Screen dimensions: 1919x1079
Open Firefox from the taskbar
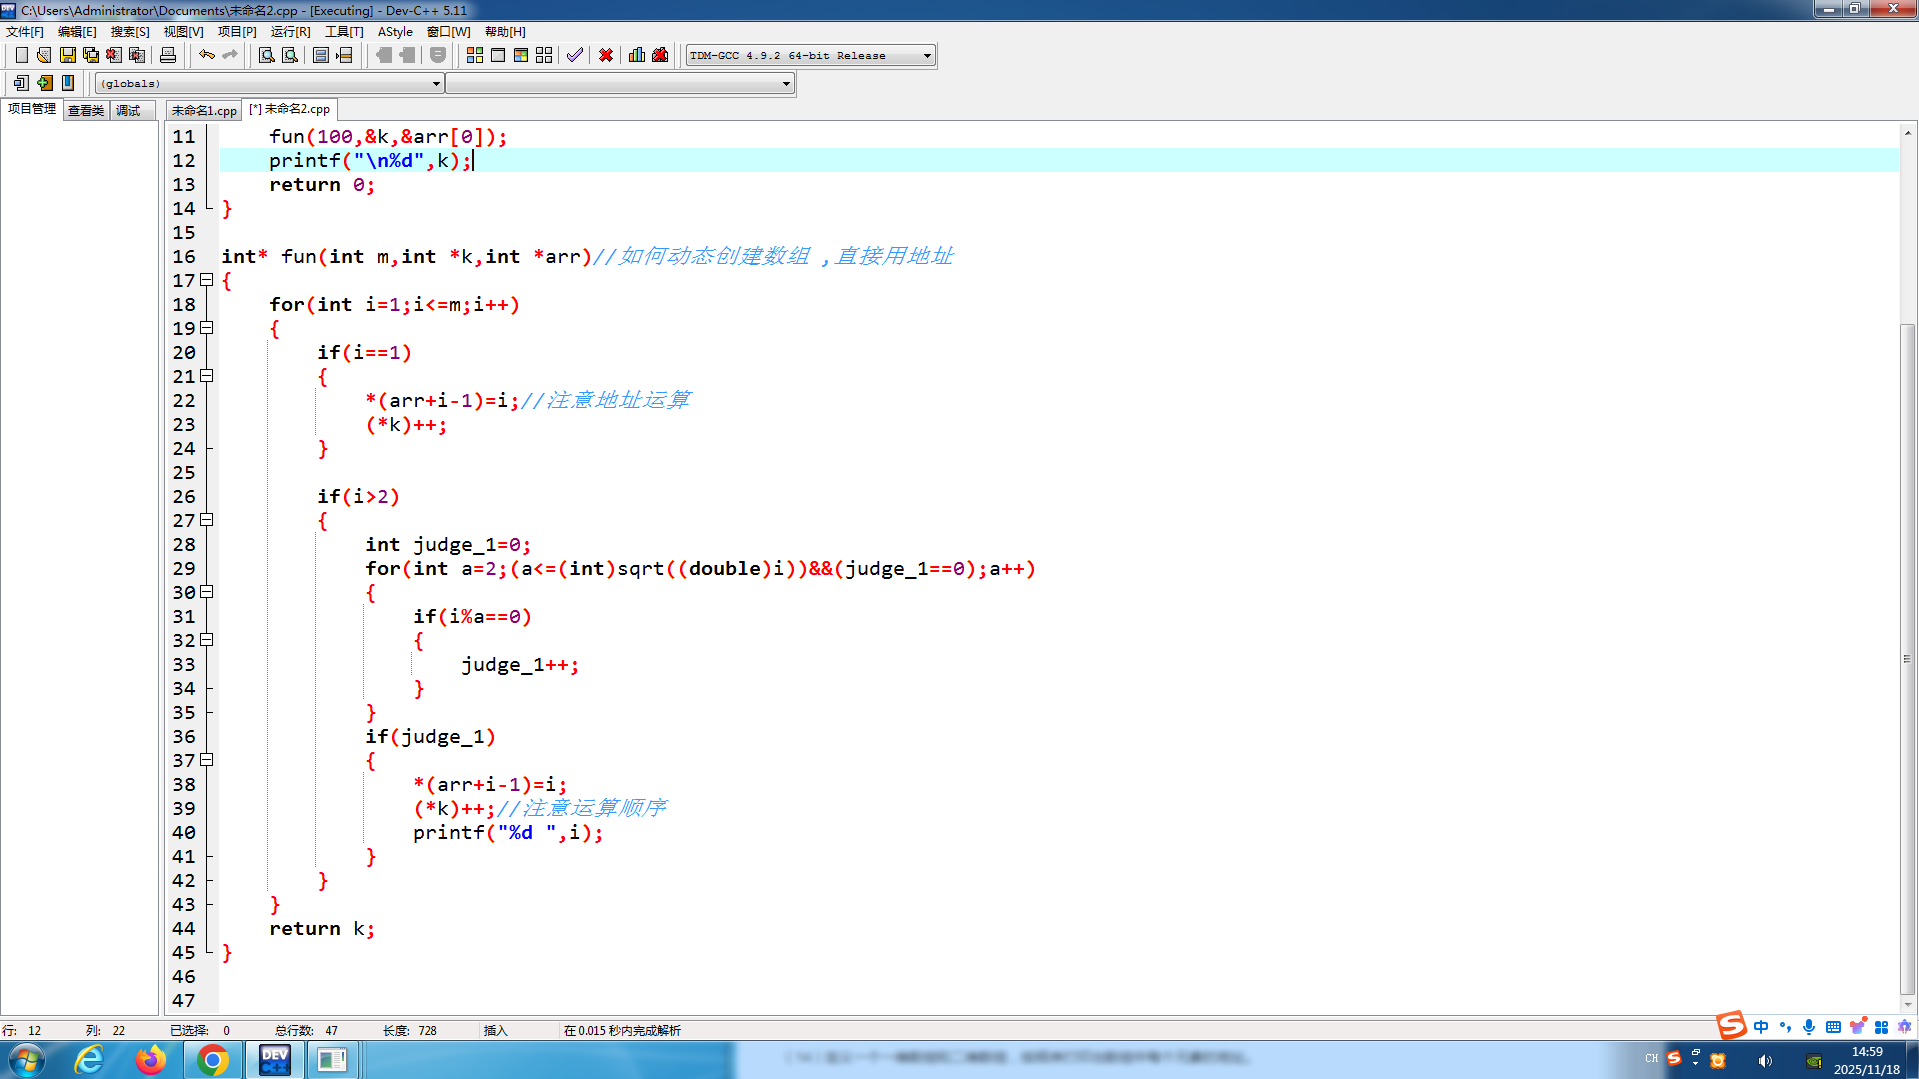(x=151, y=1060)
